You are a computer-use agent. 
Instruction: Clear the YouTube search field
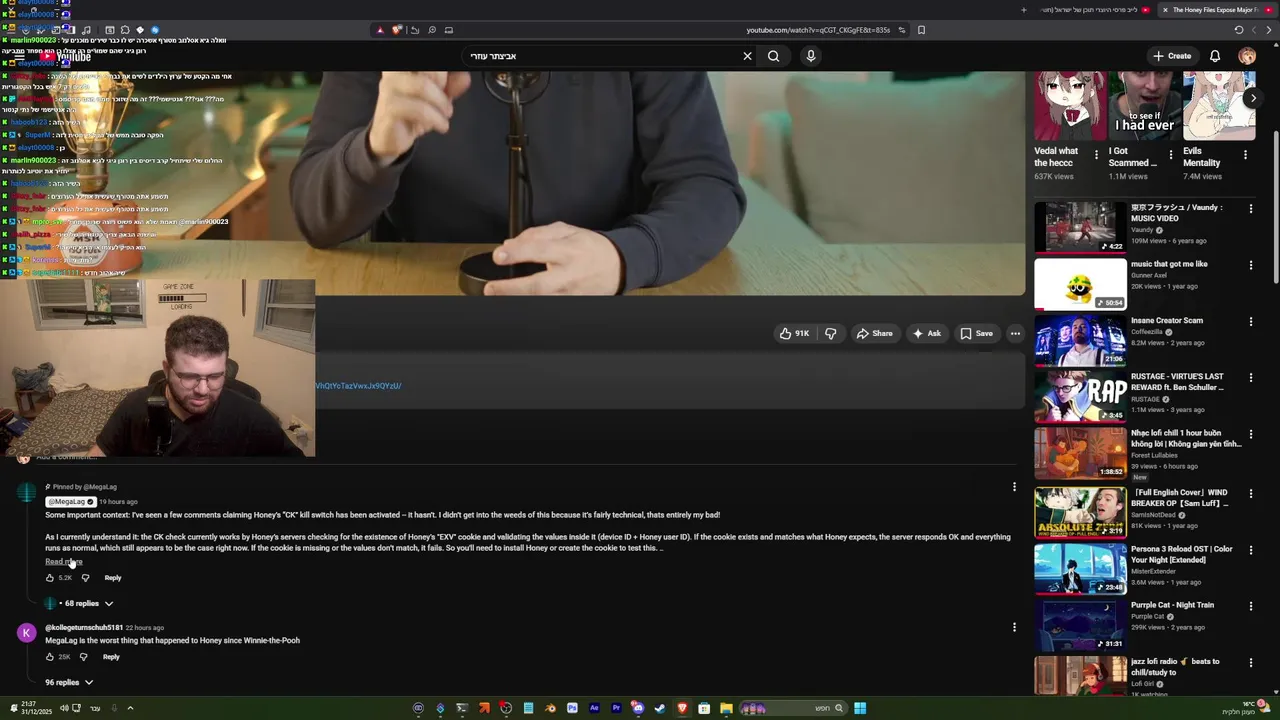[747, 56]
